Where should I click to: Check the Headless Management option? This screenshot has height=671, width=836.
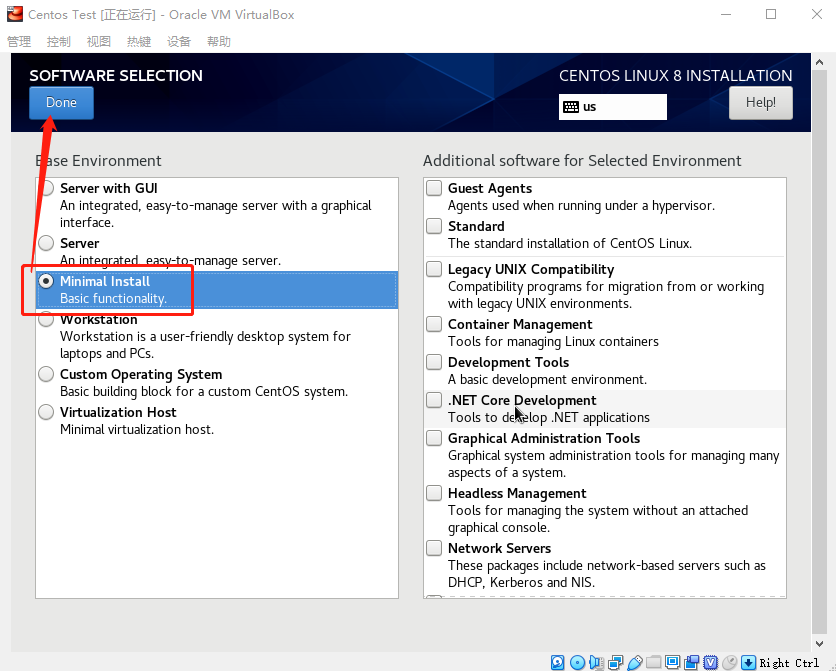pos(434,493)
